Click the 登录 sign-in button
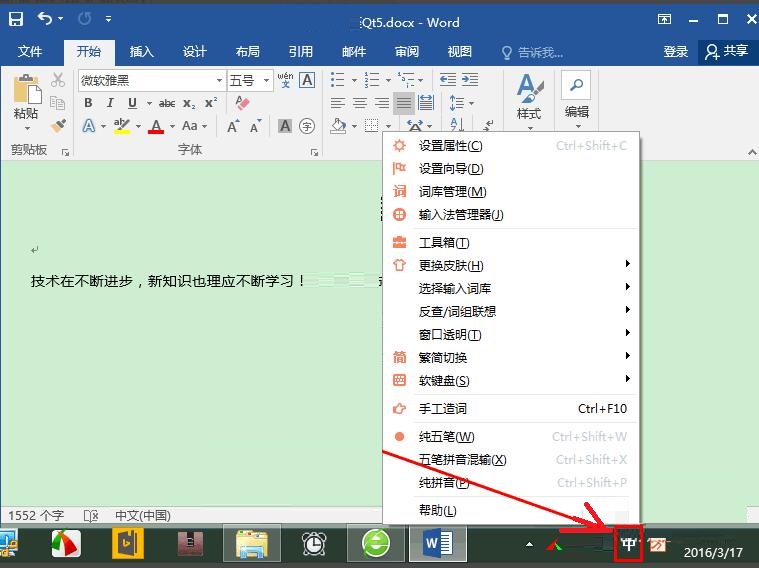The image size is (759, 568). [x=675, y=51]
